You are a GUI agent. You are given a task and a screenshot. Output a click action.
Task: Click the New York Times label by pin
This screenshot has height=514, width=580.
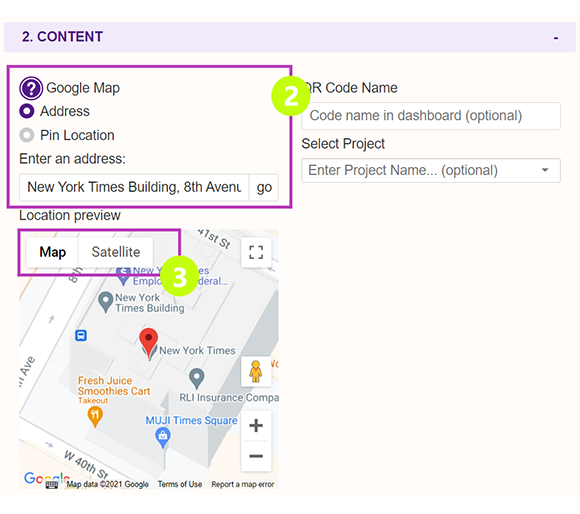[x=197, y=351]
